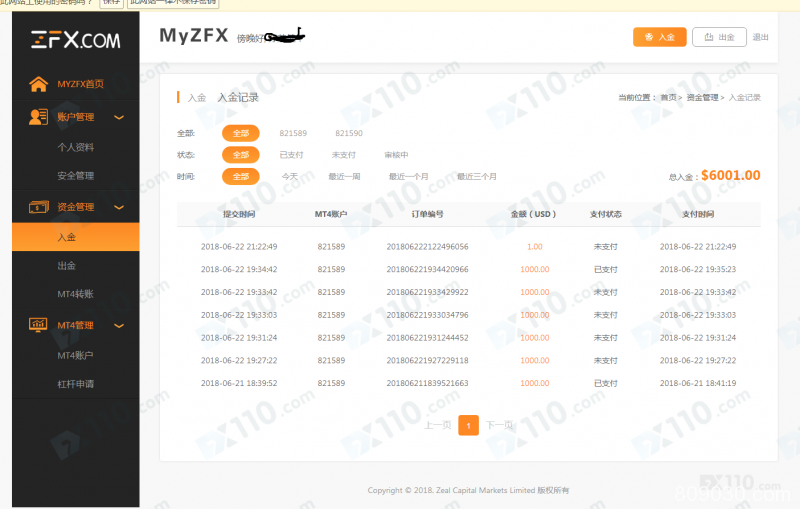Click payment time 2018-06-21 18:41:19

[x=698, y=383]
